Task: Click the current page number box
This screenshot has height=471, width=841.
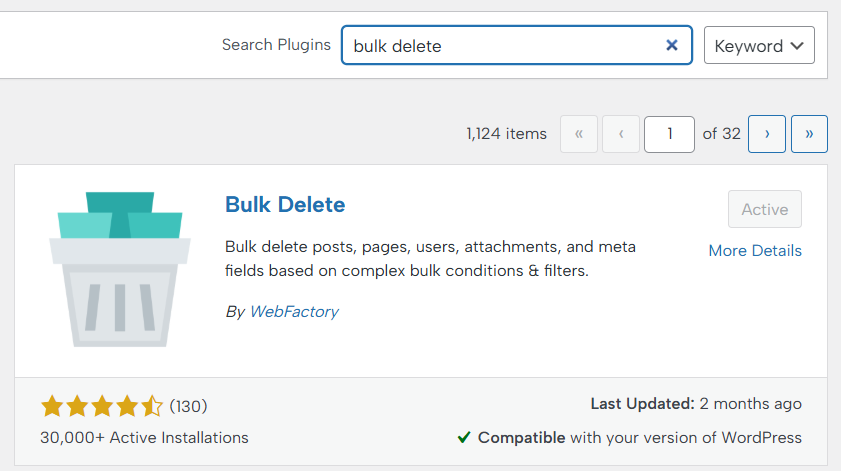Action: pyautogui.click(x=669, y=134)
